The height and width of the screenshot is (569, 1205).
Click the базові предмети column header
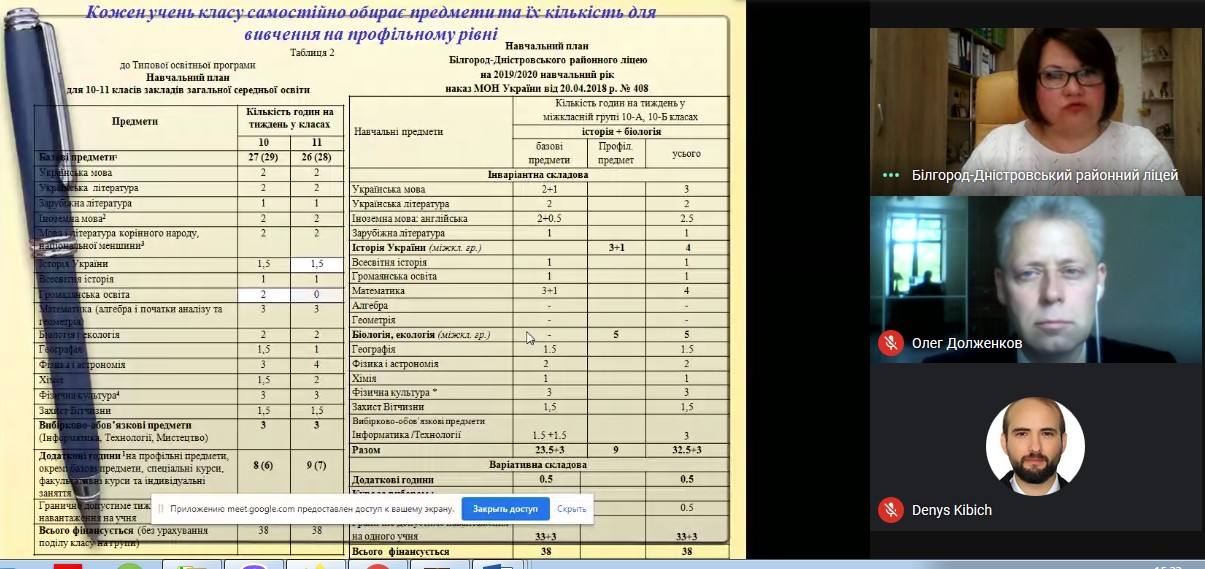coord(549,152)
